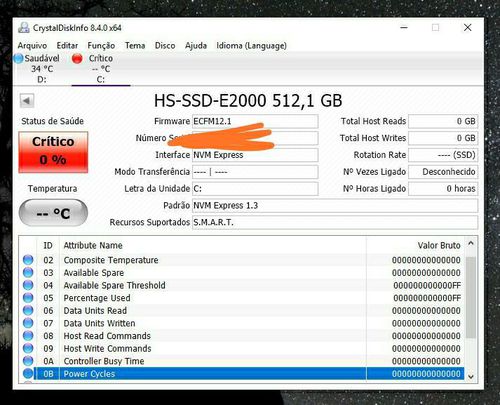Click the red Crítico 0 % health status button
The image size is (500, 405).
pos(53,152)
